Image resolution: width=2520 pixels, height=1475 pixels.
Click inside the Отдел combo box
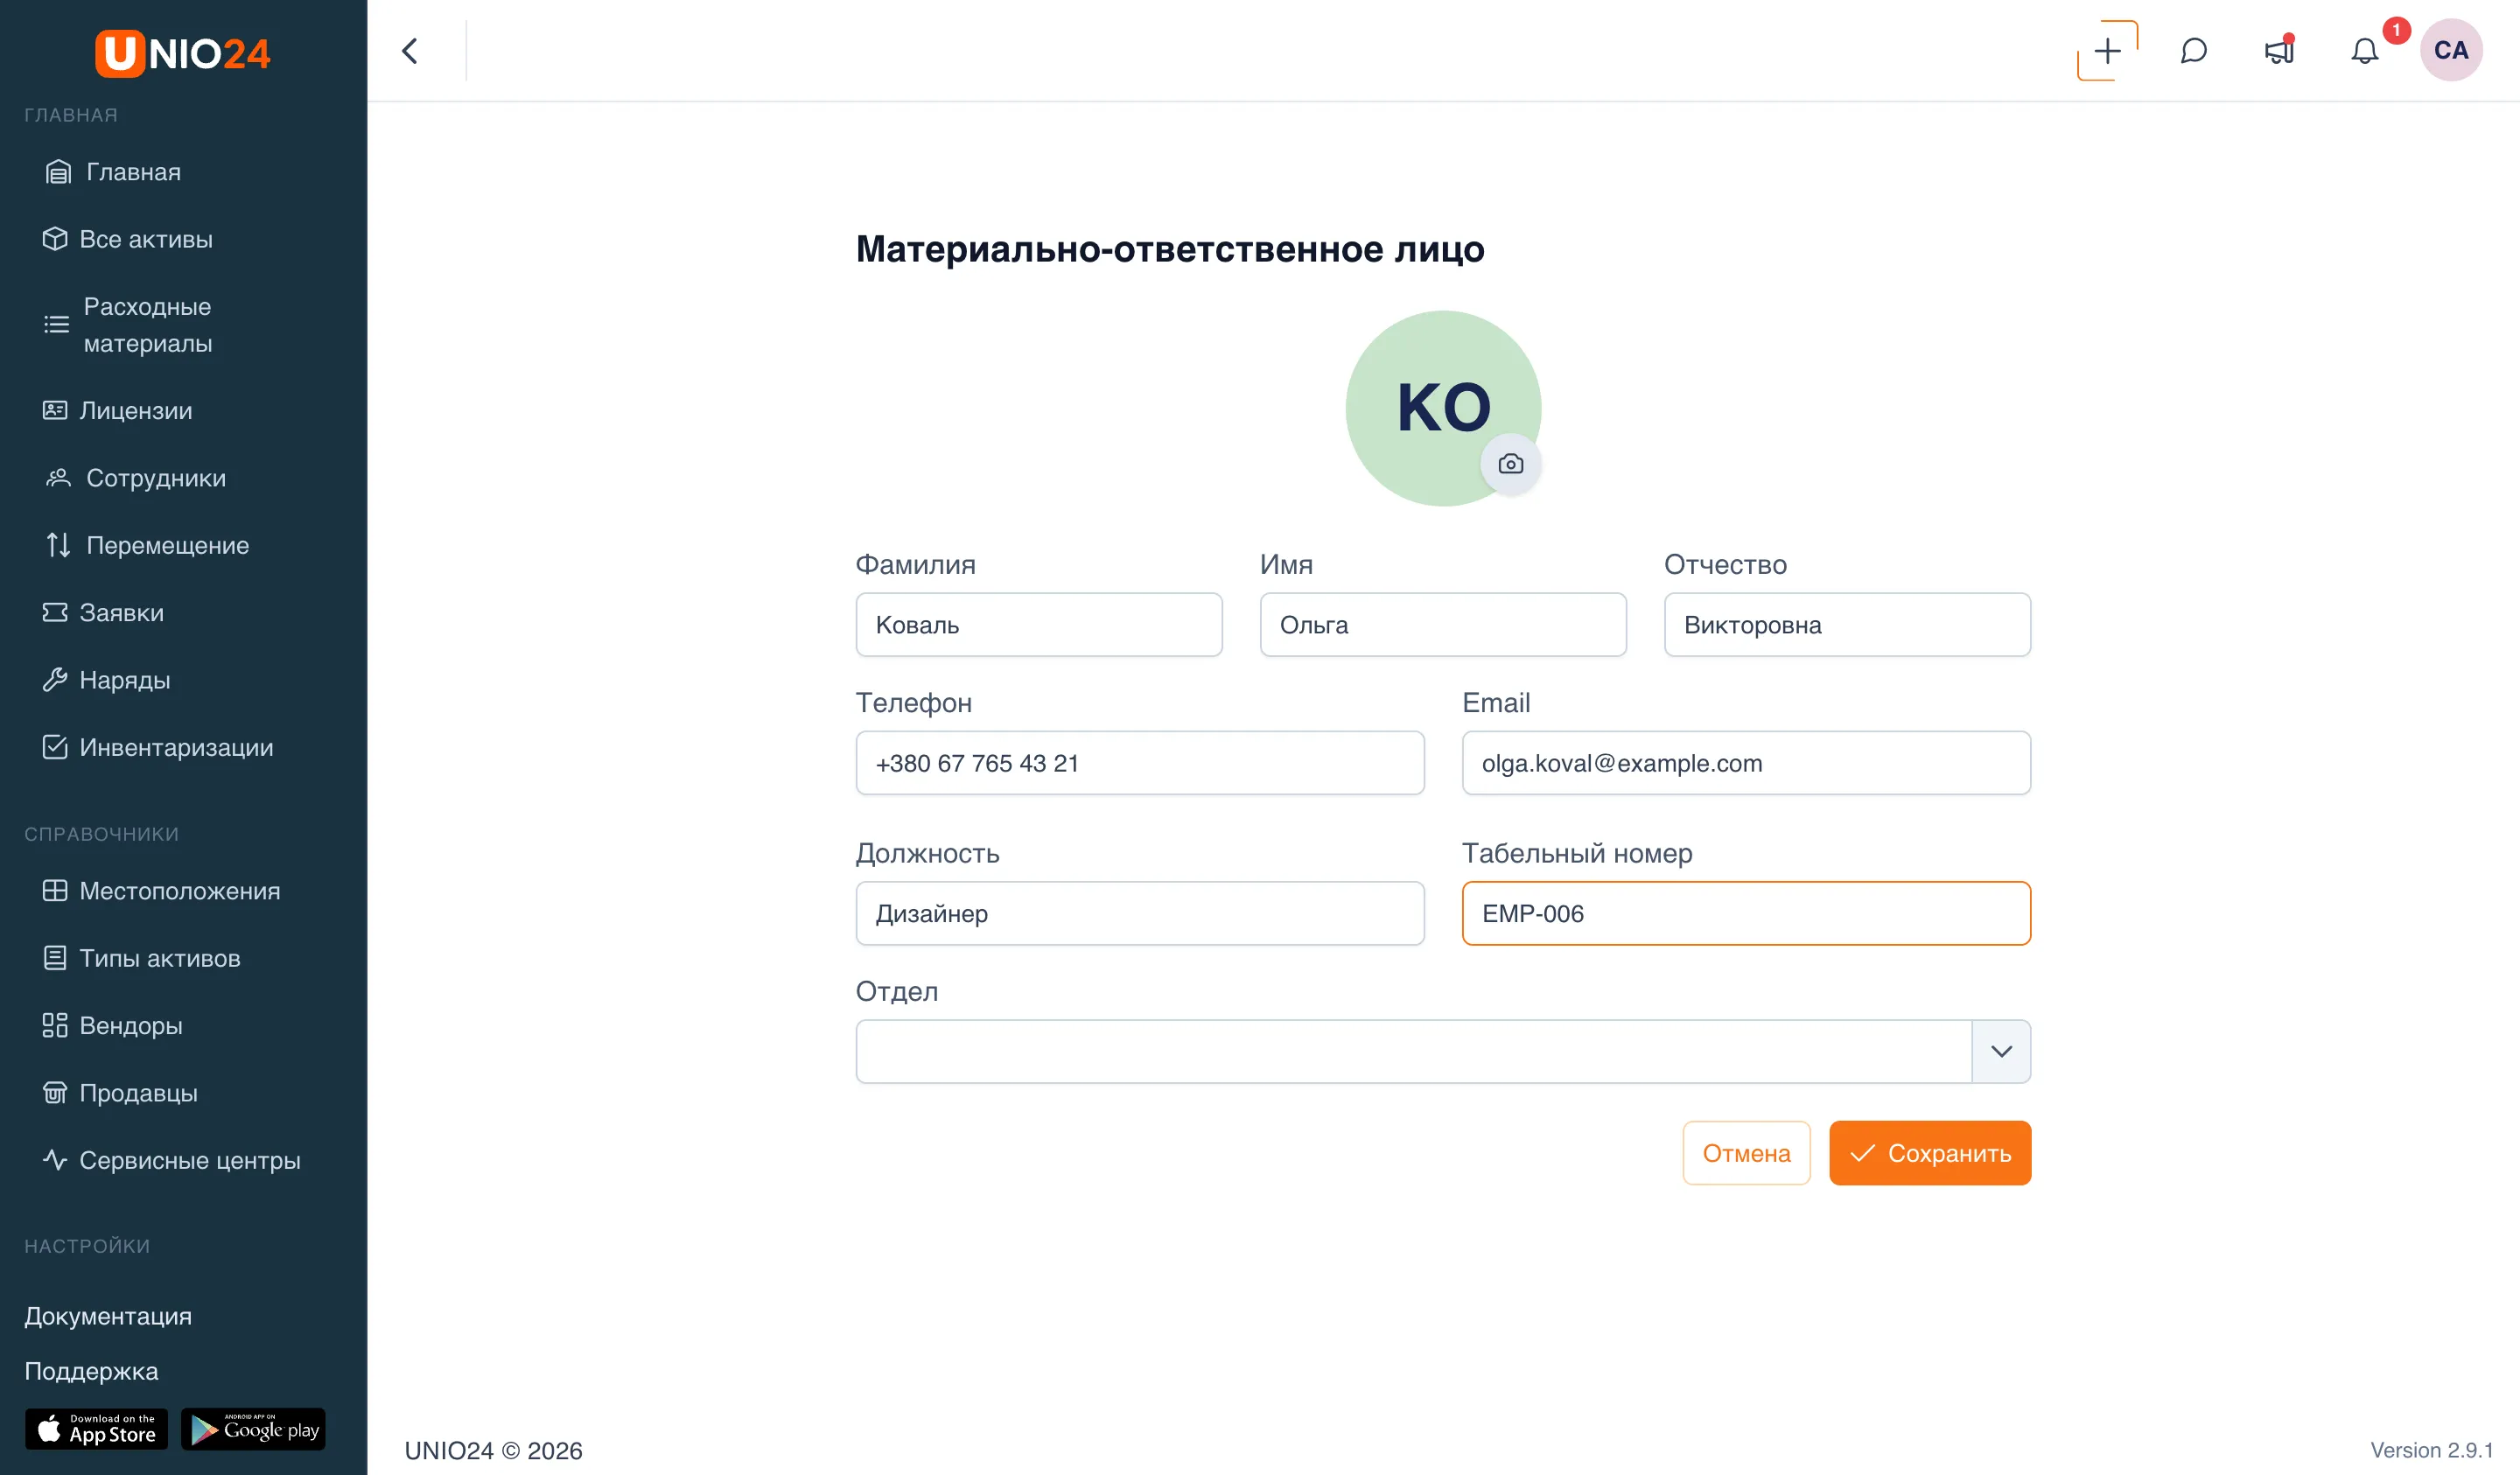[x=1413, y=1051]
